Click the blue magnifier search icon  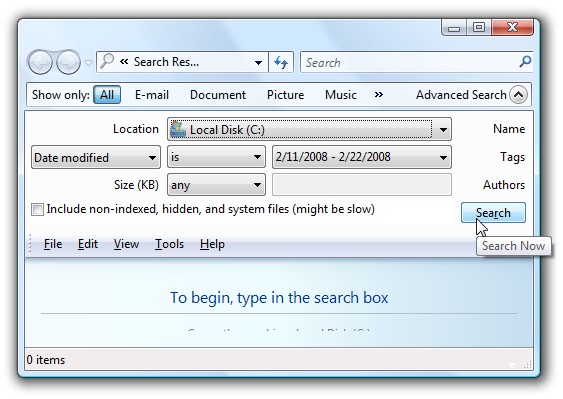coord(525,62)
